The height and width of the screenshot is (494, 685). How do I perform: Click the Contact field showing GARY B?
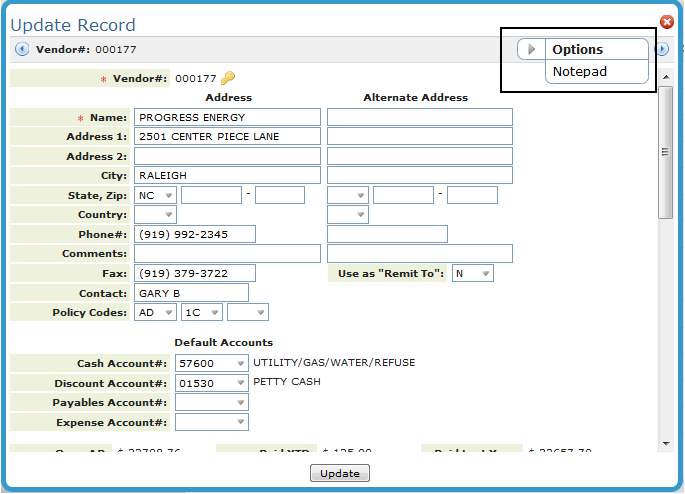pos(191,293)
